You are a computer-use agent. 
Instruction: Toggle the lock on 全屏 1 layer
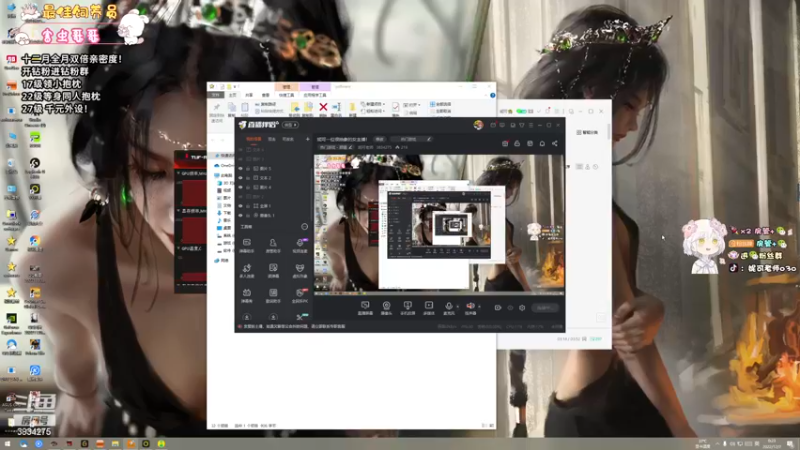click(x=248, y=206)
